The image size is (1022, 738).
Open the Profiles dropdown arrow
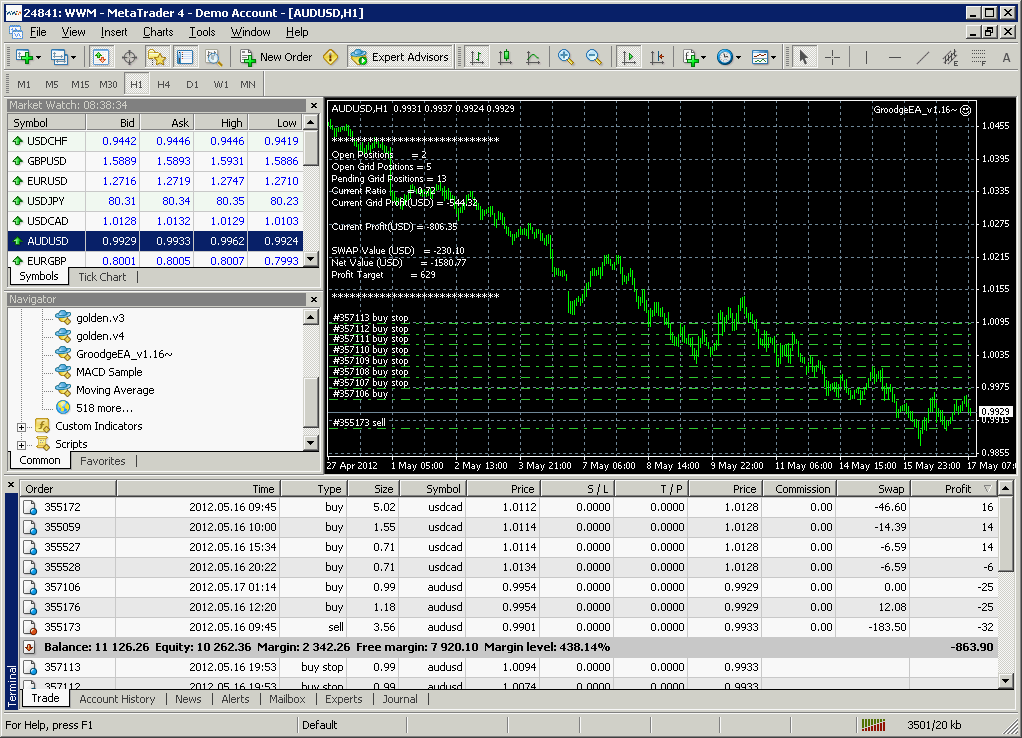(73, 57)
